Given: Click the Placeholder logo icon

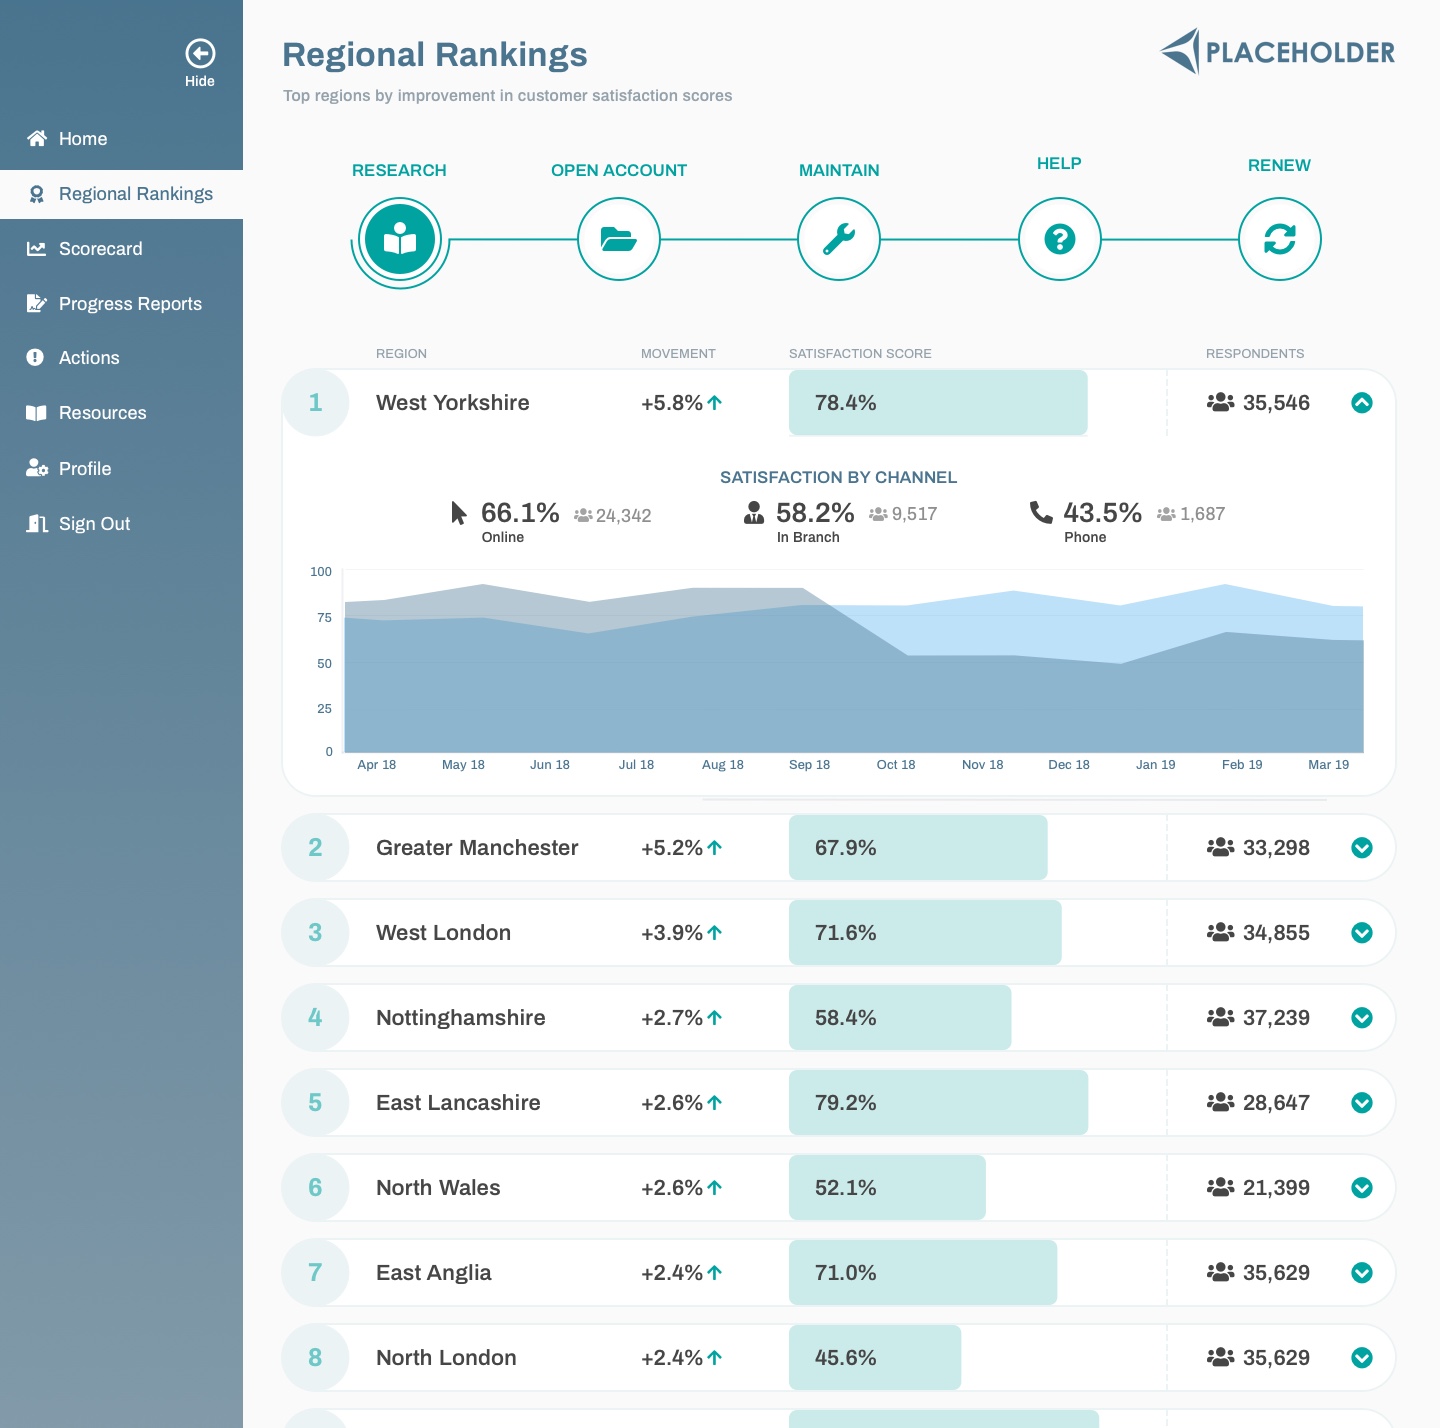Looking at the screenshot, I should 1179,52.
